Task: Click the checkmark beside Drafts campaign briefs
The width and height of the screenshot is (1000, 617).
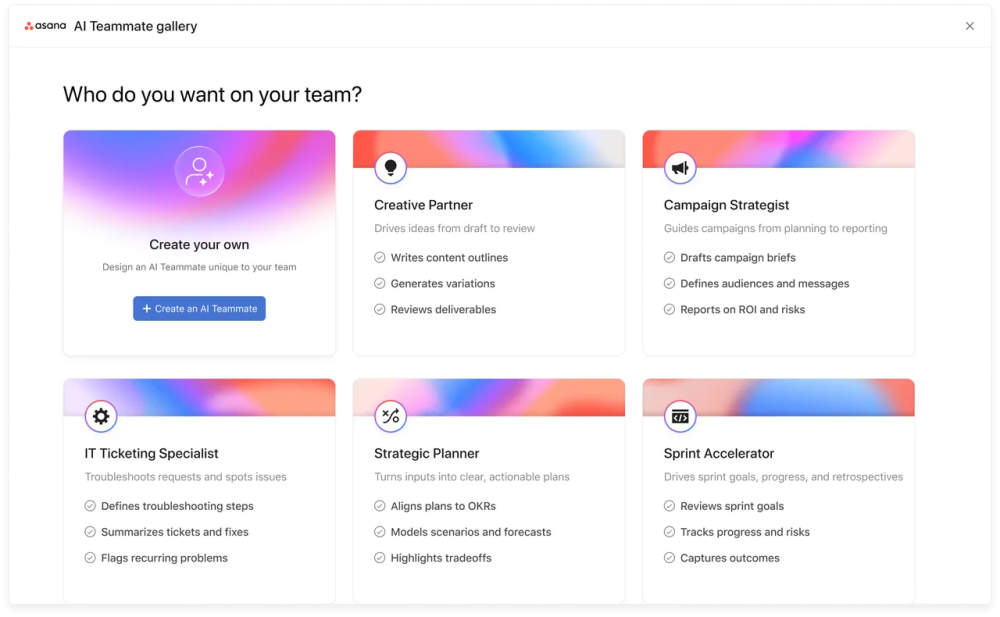Action: click(x=669, y=257)
